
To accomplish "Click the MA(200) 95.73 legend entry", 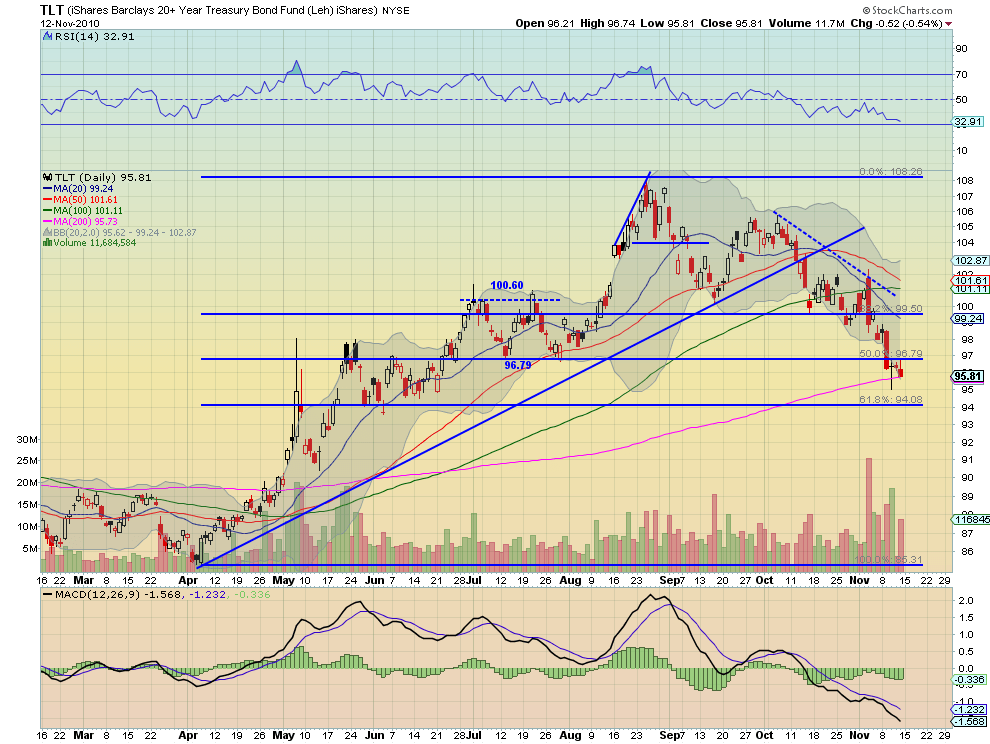I will (80, 221).
